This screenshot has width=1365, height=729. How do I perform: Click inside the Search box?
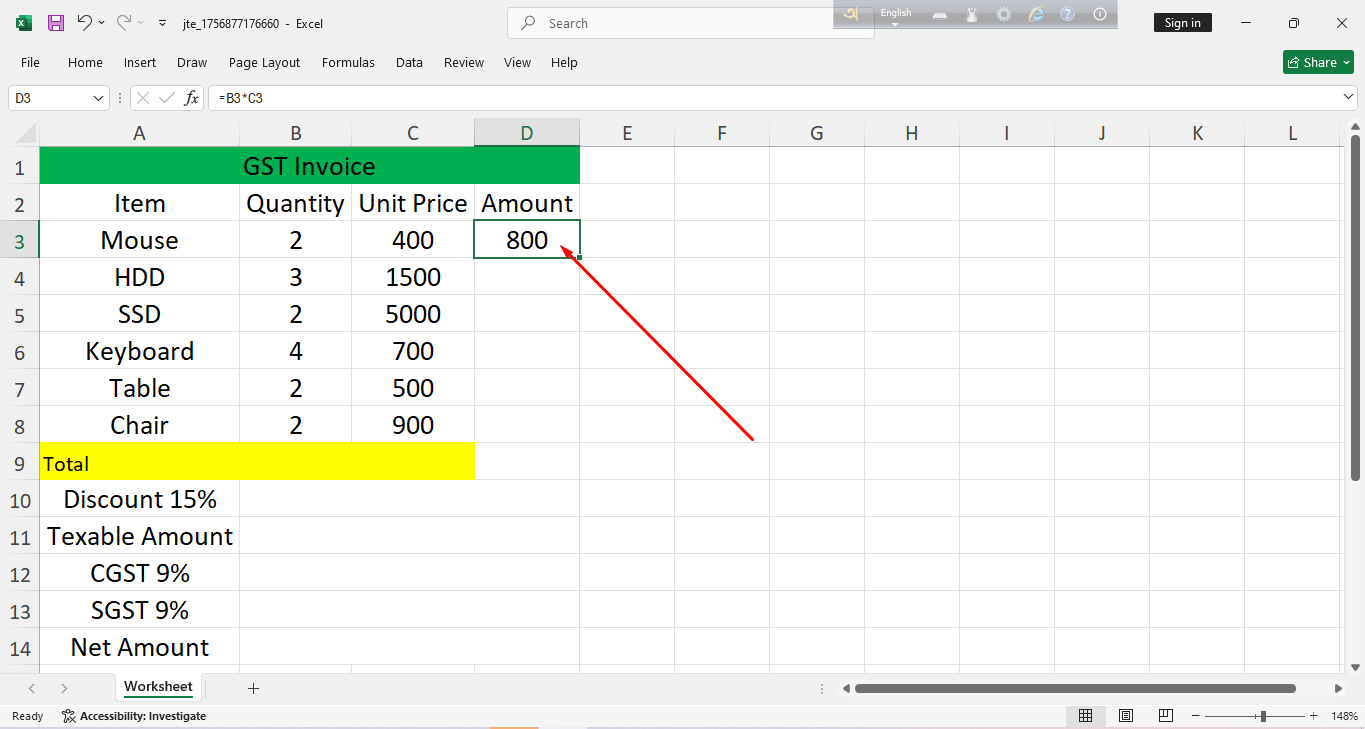[700, 23]
